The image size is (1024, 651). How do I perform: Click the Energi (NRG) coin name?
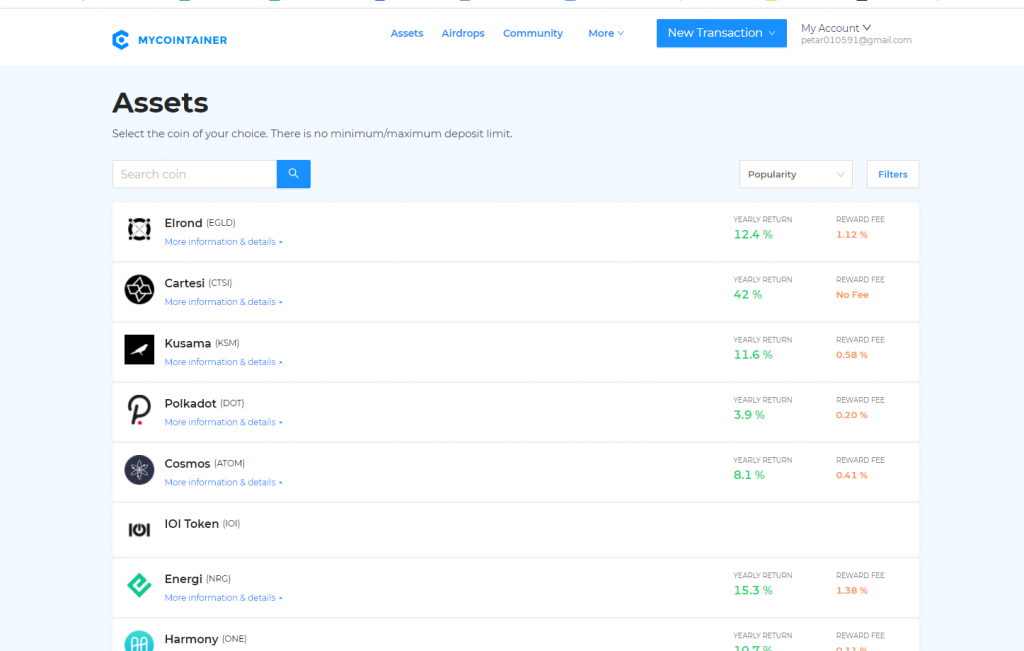pyautogui.click(x=197, y=579)
